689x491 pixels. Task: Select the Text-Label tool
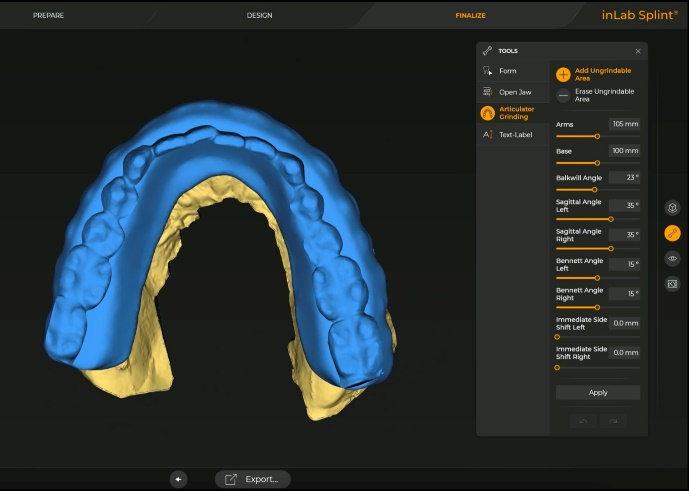point(513,135)
